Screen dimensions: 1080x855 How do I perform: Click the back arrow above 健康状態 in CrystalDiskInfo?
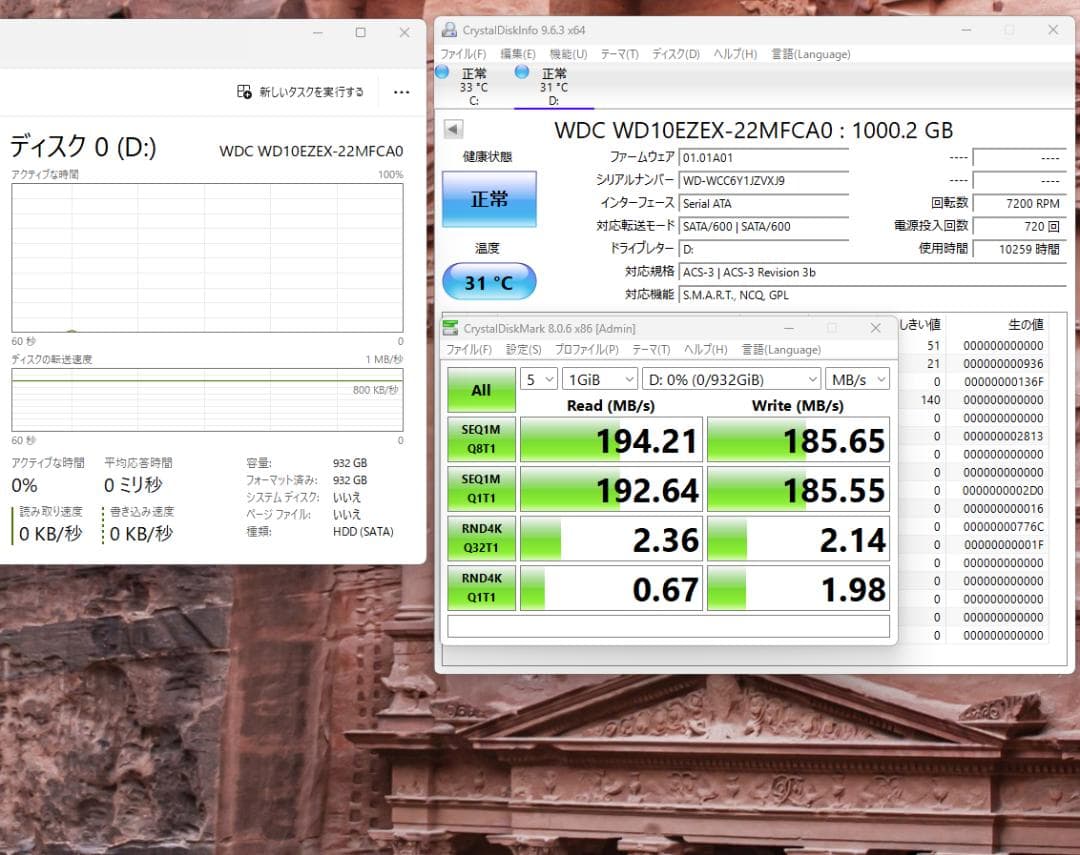click(x=455, y=128)
